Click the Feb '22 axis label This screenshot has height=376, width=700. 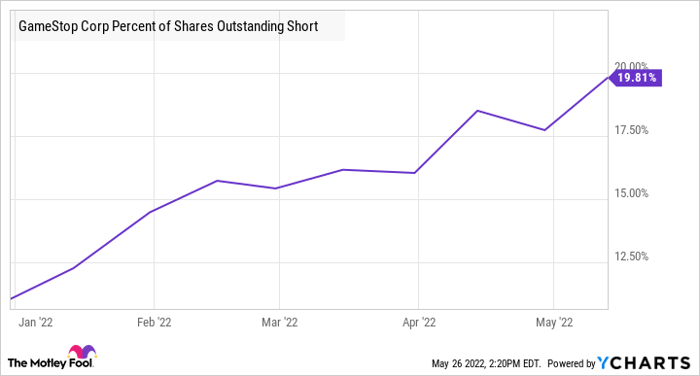154,322
